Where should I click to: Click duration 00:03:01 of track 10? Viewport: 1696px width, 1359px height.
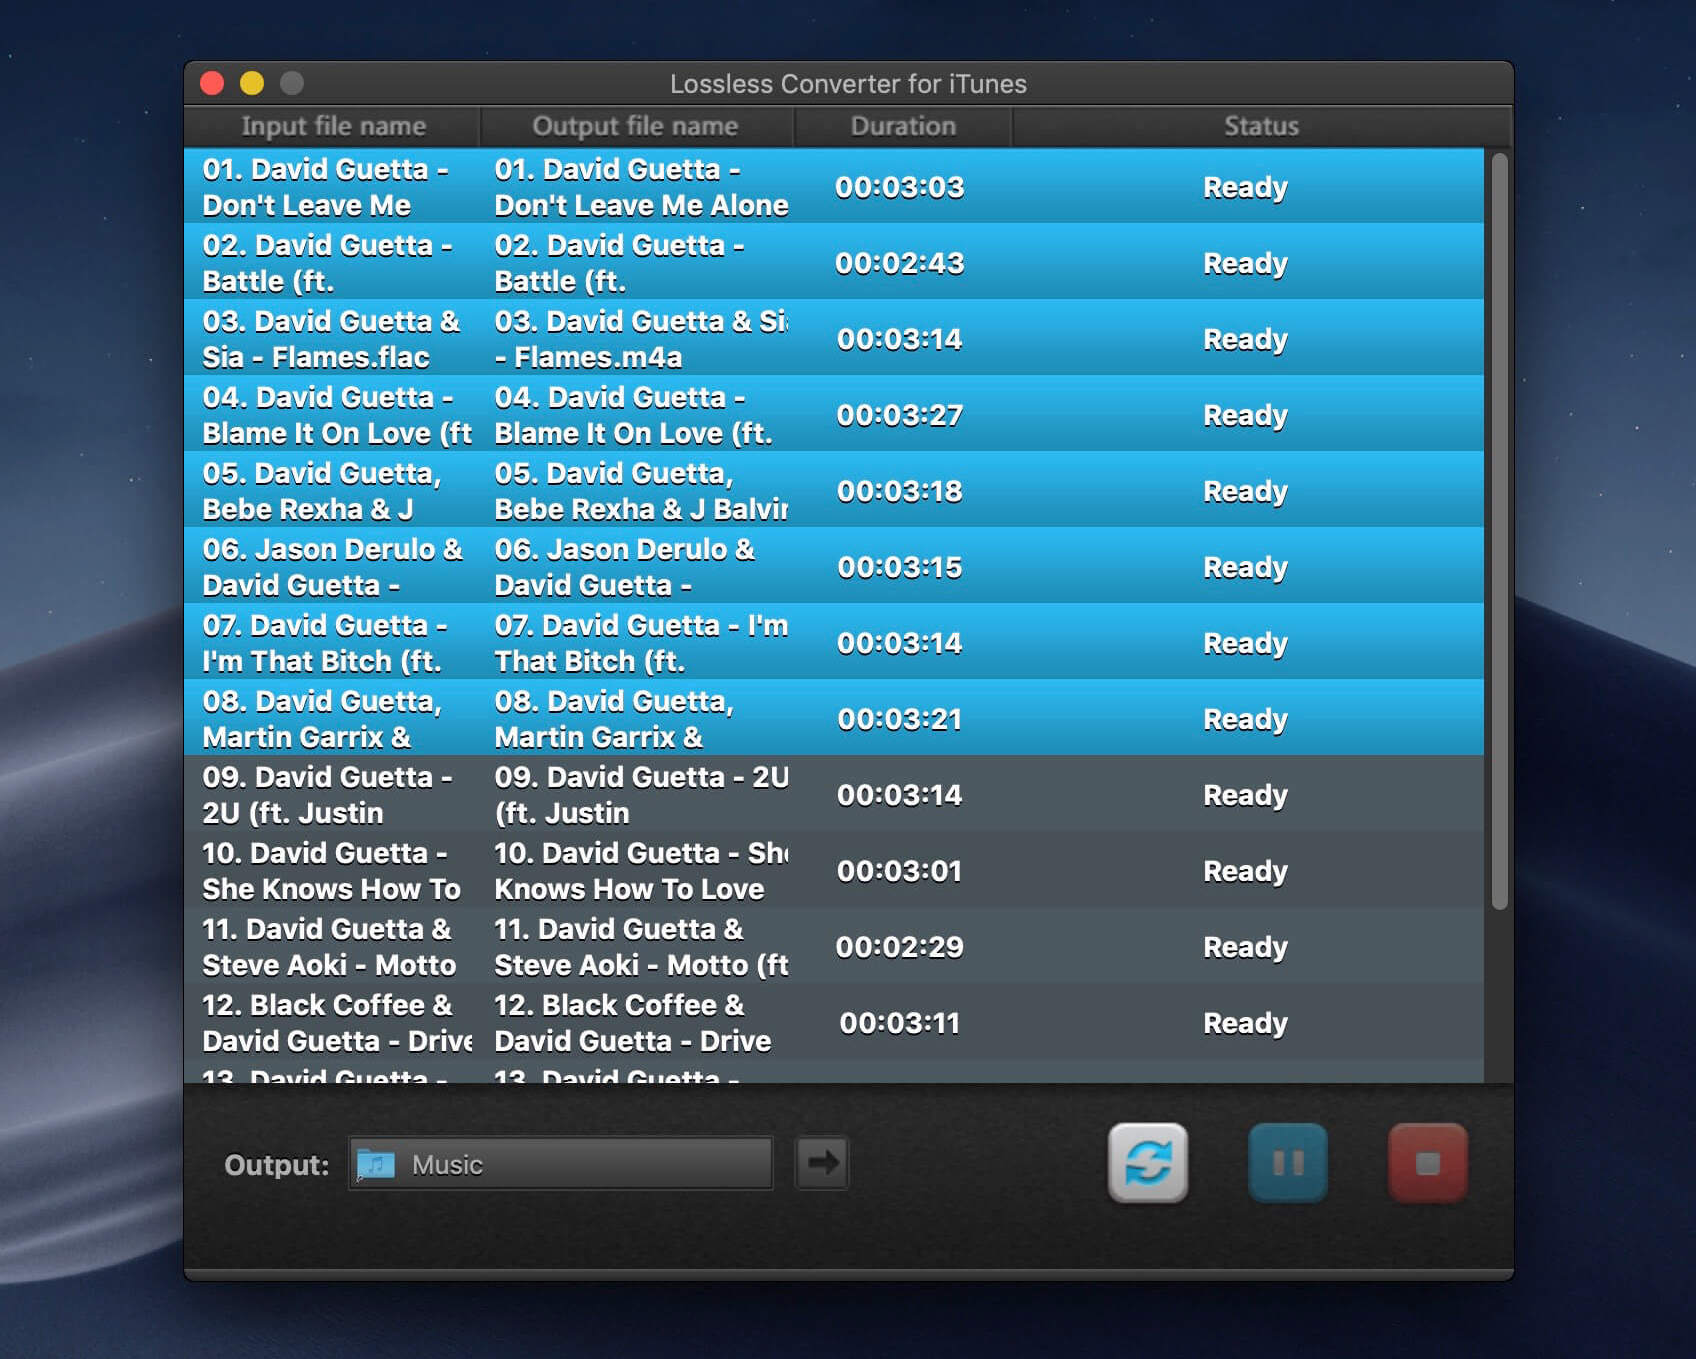point(900,871)
